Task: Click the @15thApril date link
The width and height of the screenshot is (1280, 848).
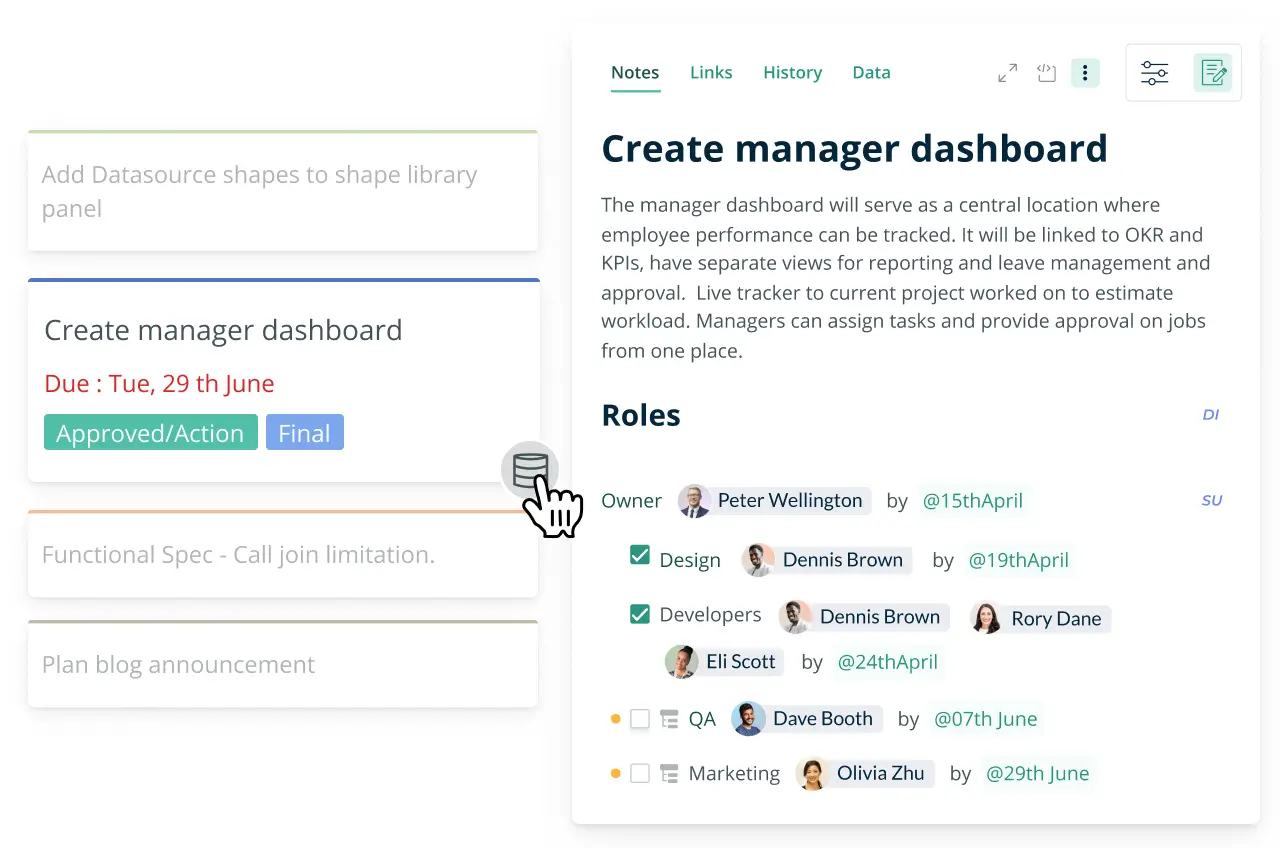Action: [972, 501]
